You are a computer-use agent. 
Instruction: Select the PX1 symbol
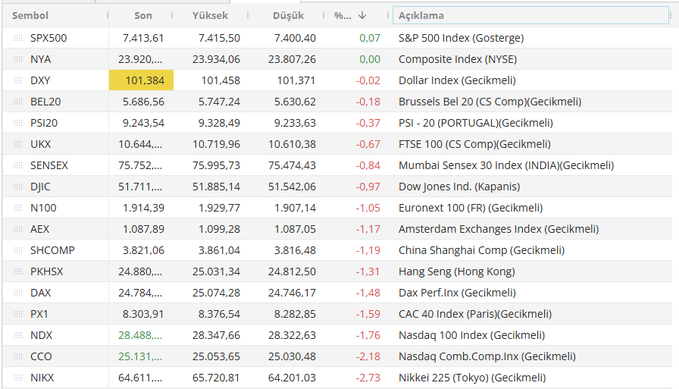[x=39, y=314]
